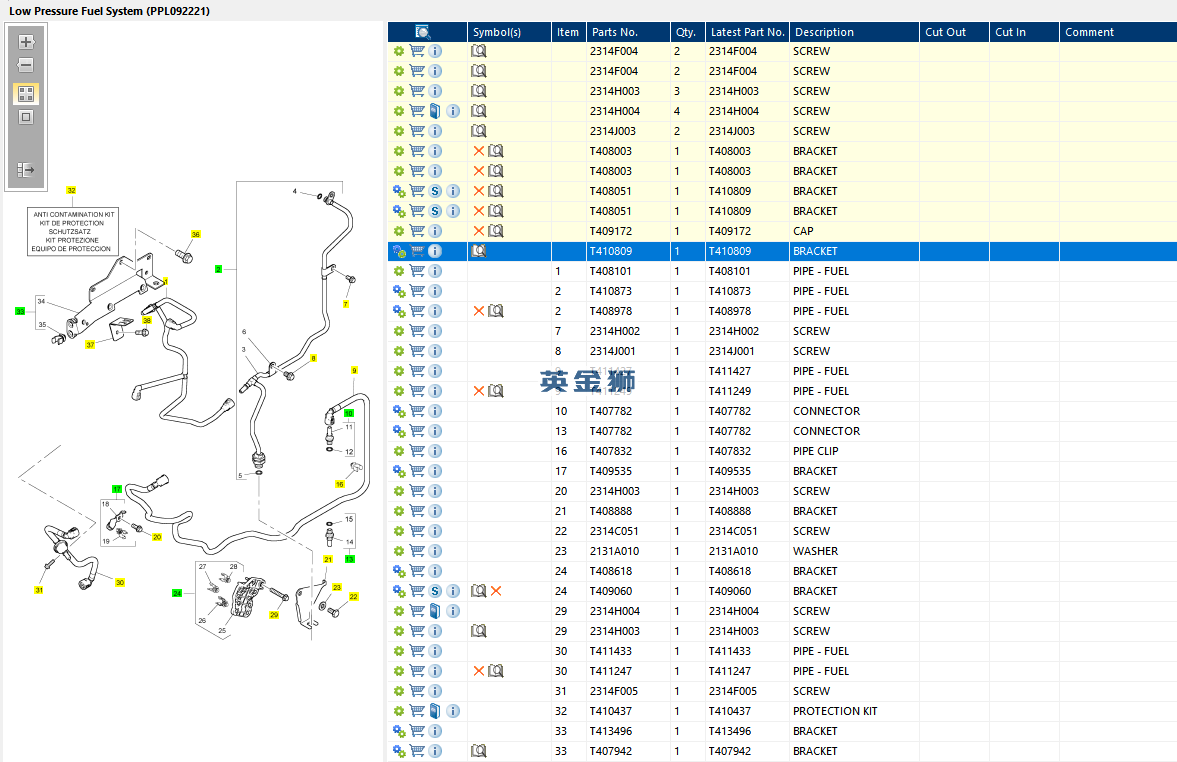1177x762 pixels.
Task: Add T413496 BRACKET to cart
Action: pyautogui.click(x=417, y=731)
